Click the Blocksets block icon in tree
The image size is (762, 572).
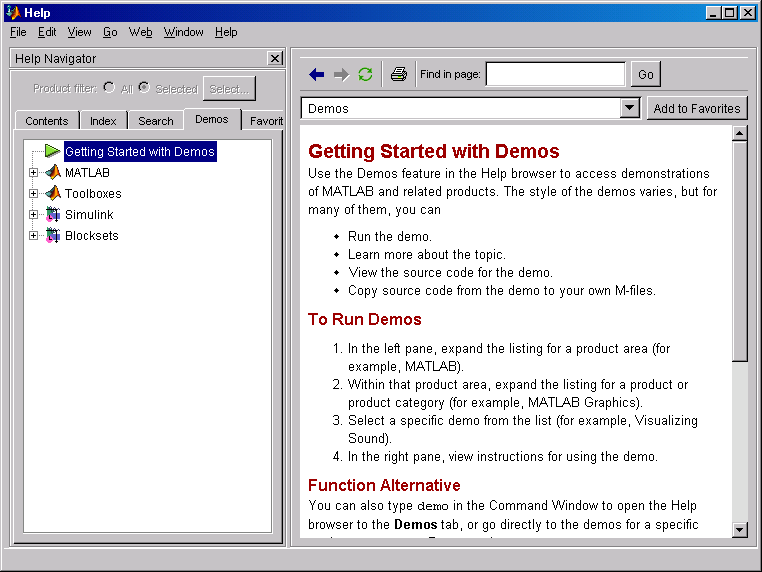[53, 235]
